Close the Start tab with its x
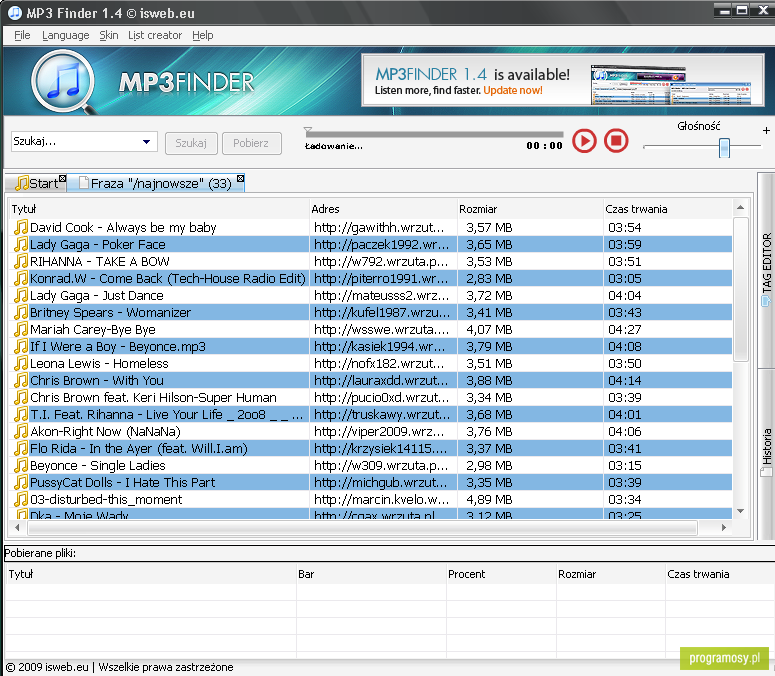Image resolution: width=775 pixels, height=676 pixels. 62,178
